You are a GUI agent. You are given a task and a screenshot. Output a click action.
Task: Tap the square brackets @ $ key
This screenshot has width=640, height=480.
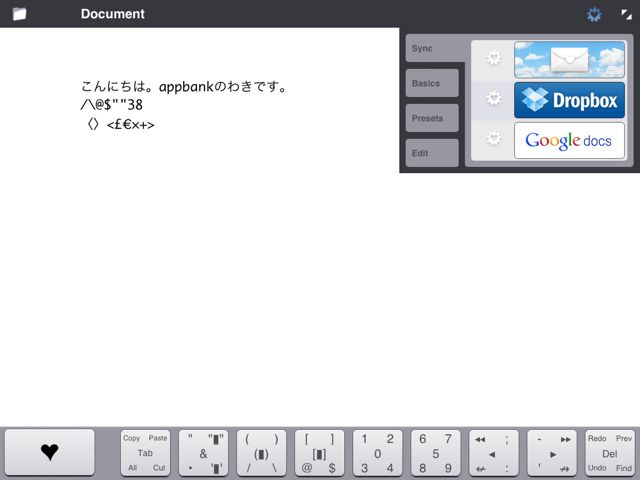click(319, 453)
